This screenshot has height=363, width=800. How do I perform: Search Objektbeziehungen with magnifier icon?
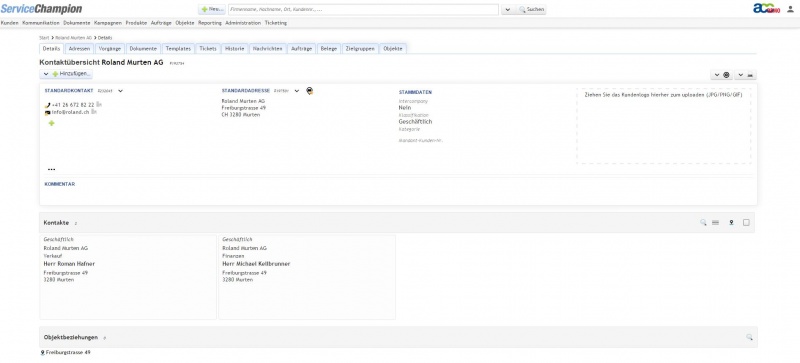click(749, 337)
